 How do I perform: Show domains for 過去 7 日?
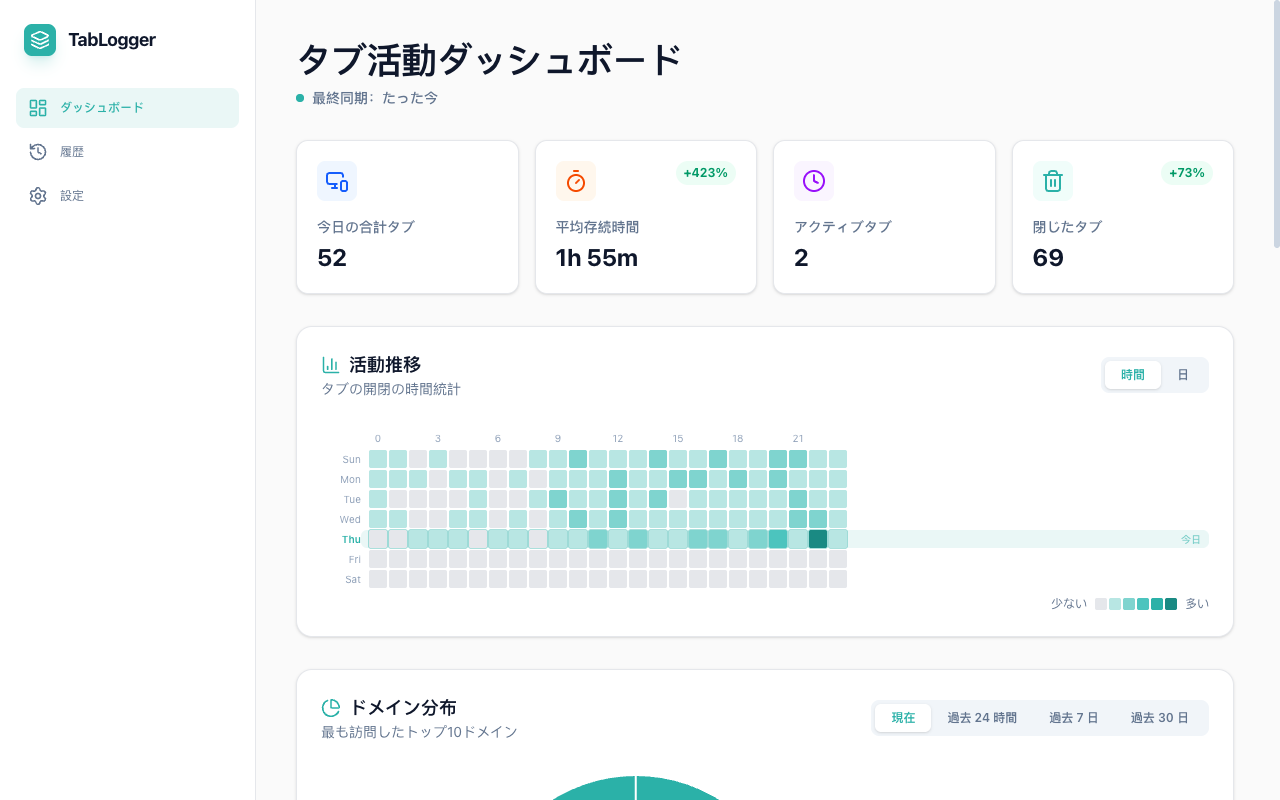click(x=1073, y=718)
